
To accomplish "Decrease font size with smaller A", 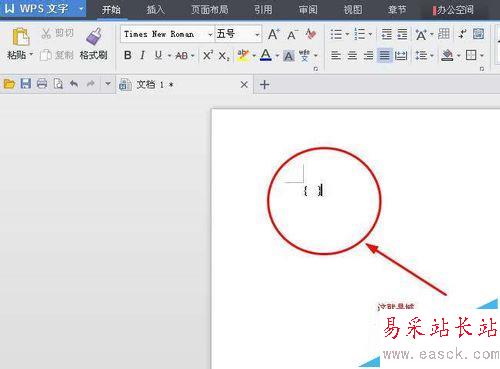I will click(x=292, y=34).
